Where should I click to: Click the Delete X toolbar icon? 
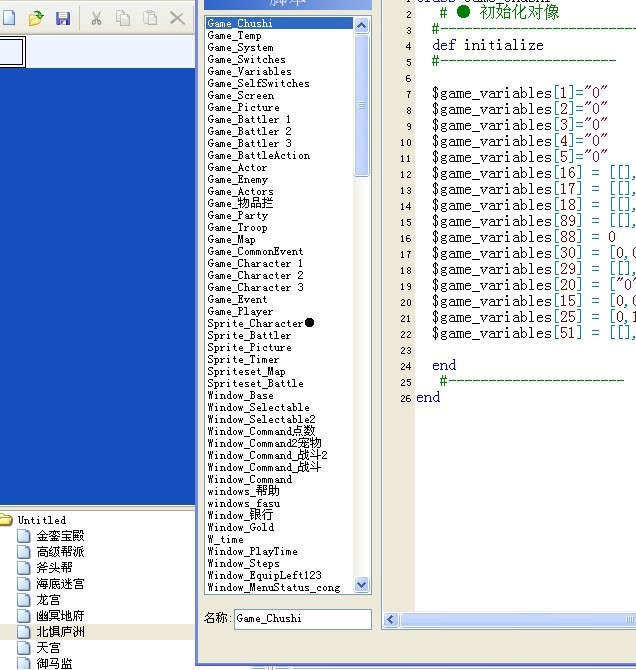point(177,18)
